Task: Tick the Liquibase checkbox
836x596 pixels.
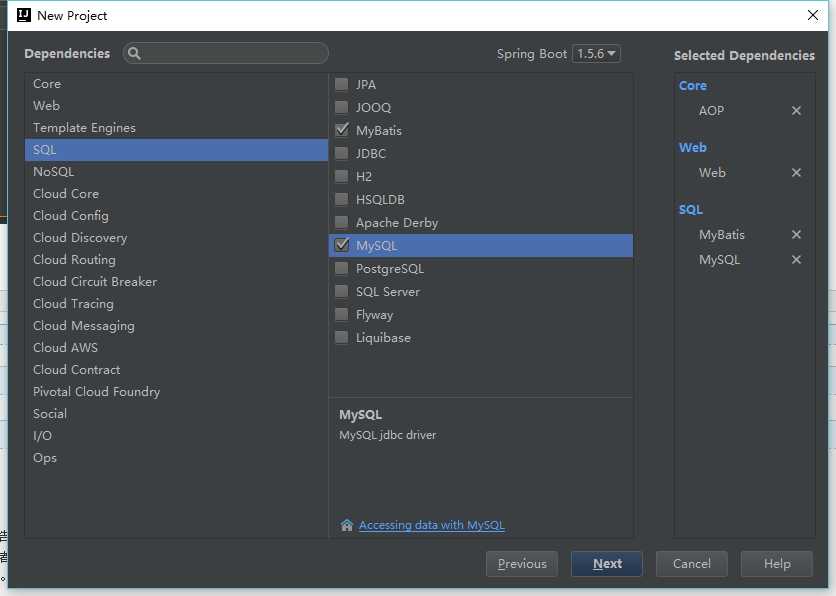Action: click(342, 337)
